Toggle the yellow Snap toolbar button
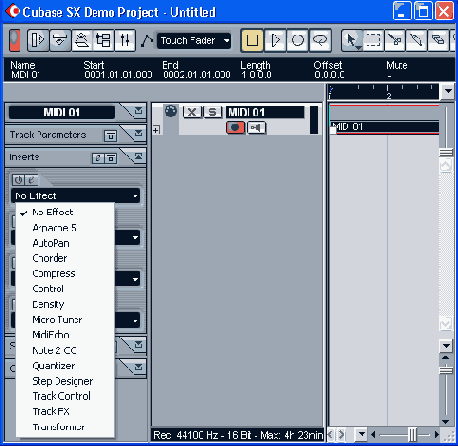Screen dimensions: 458x446 252,41
